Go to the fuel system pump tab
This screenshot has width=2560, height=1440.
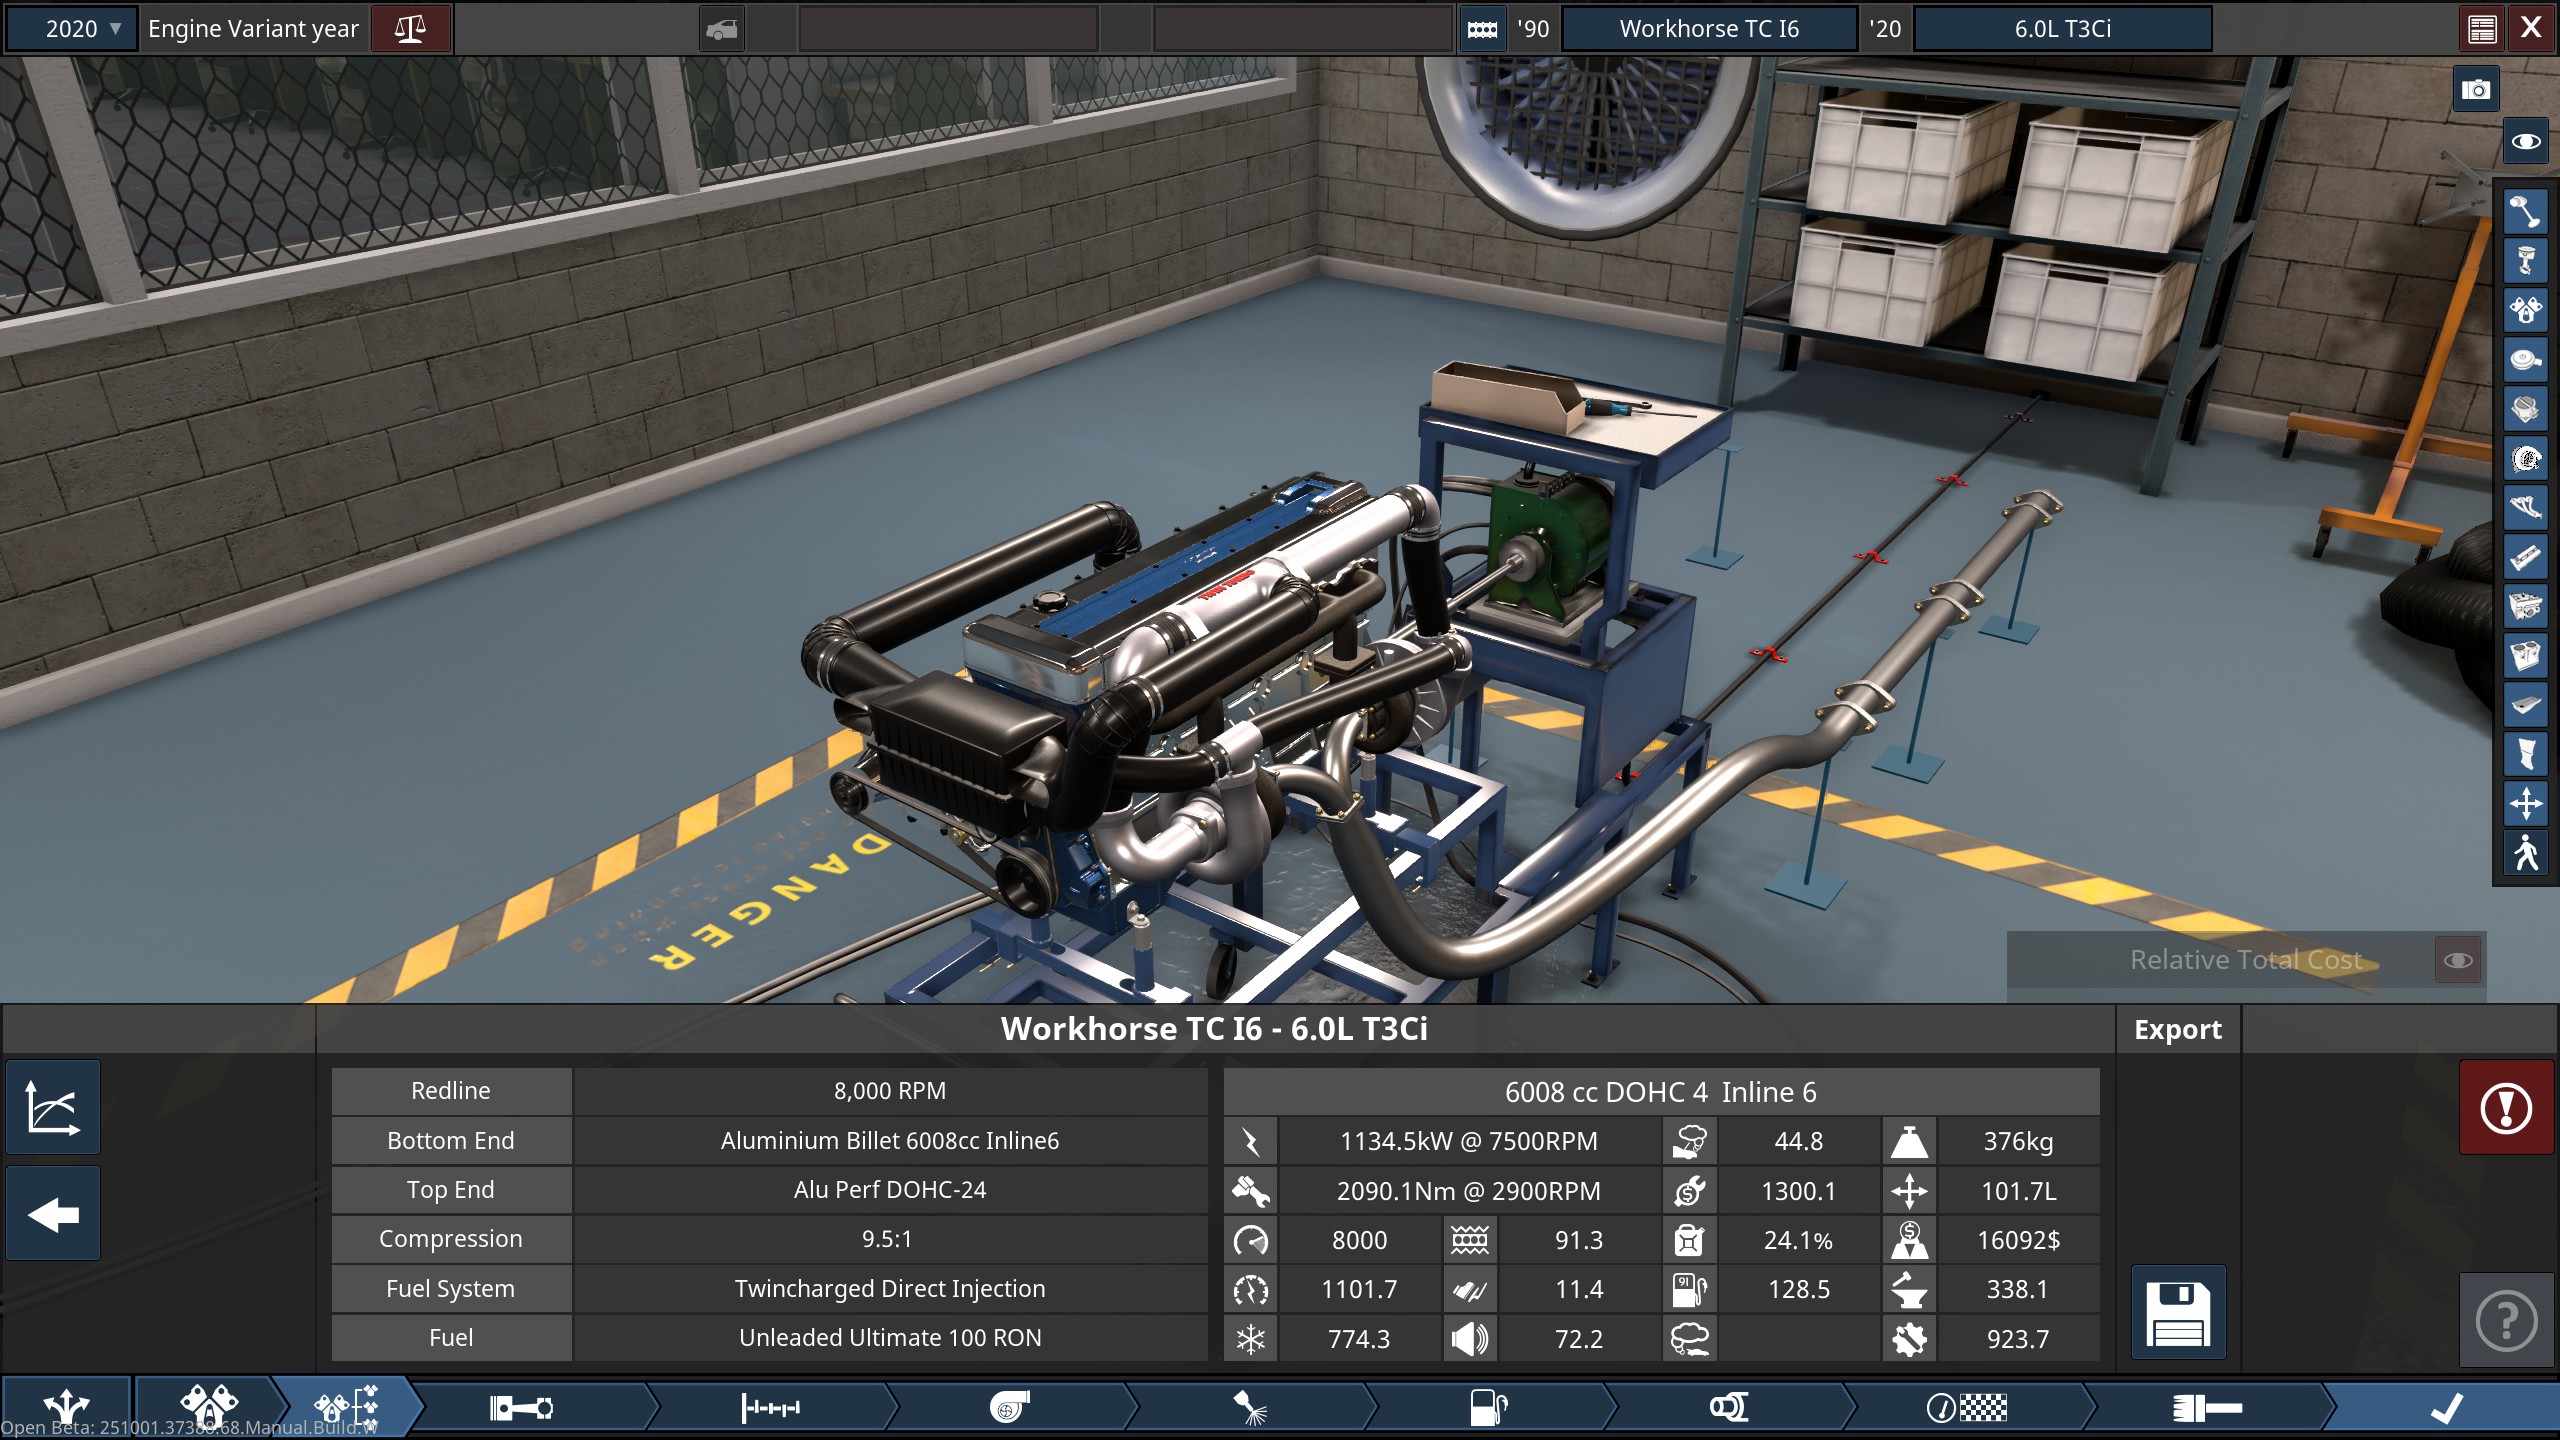click(1488, 1408)
